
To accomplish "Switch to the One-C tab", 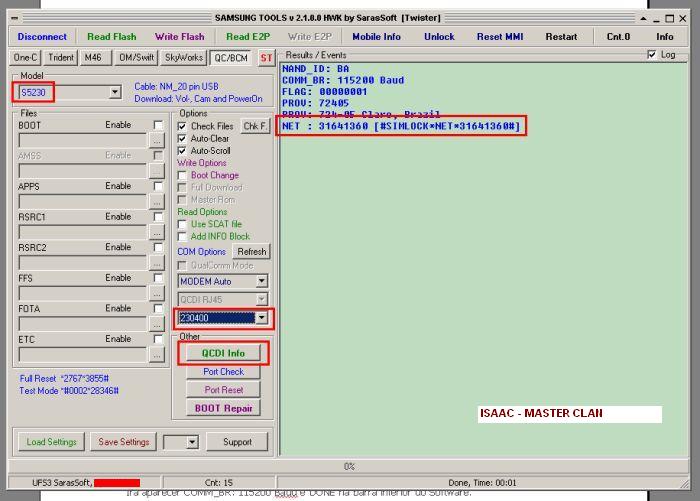I will 25,58.
